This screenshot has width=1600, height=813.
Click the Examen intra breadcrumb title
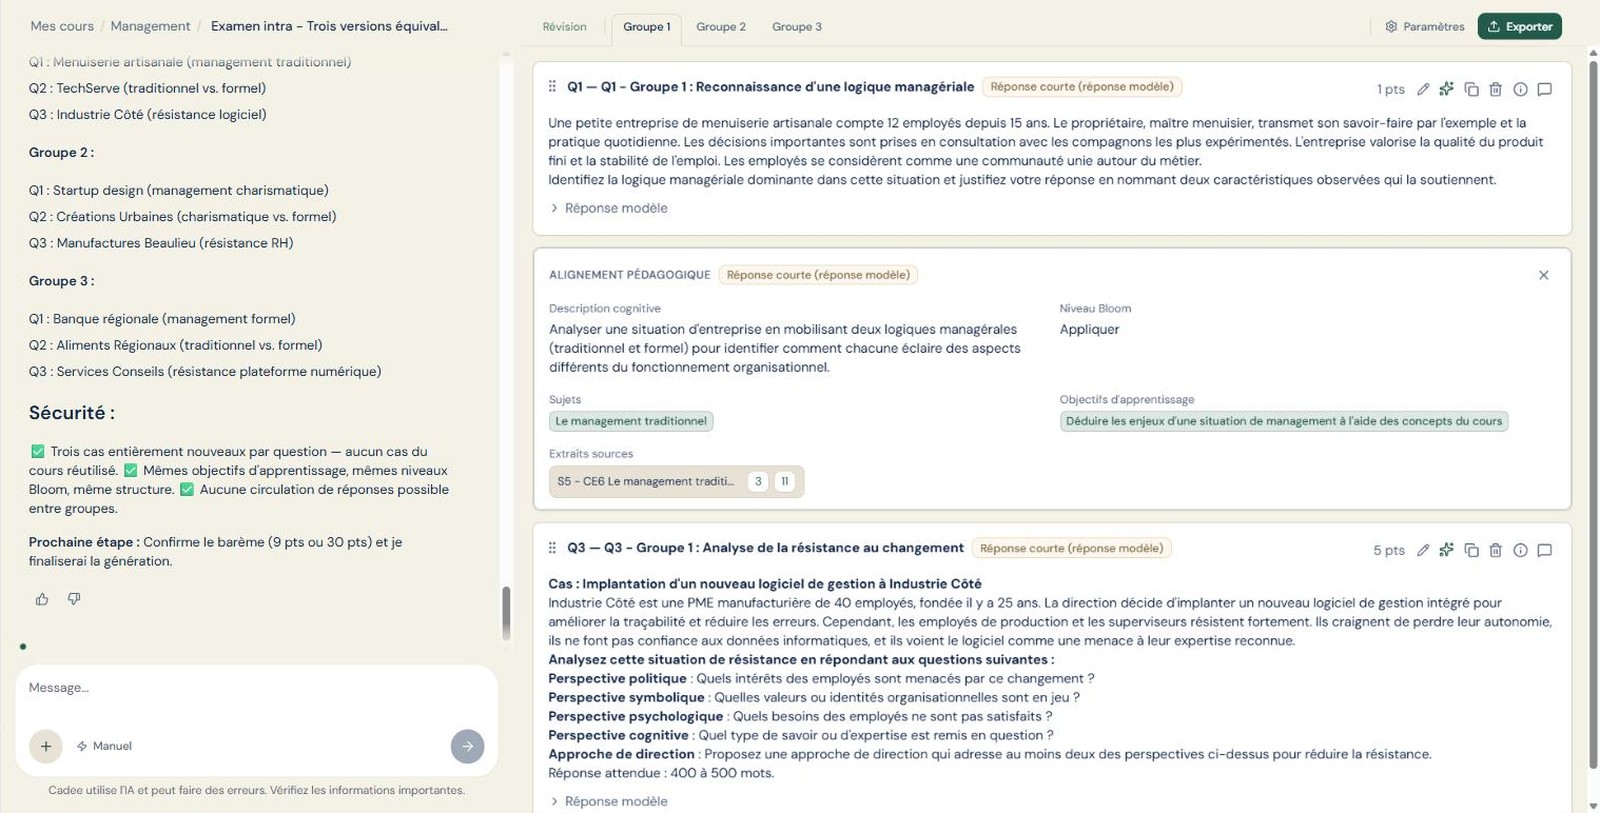tap(329, 26)
